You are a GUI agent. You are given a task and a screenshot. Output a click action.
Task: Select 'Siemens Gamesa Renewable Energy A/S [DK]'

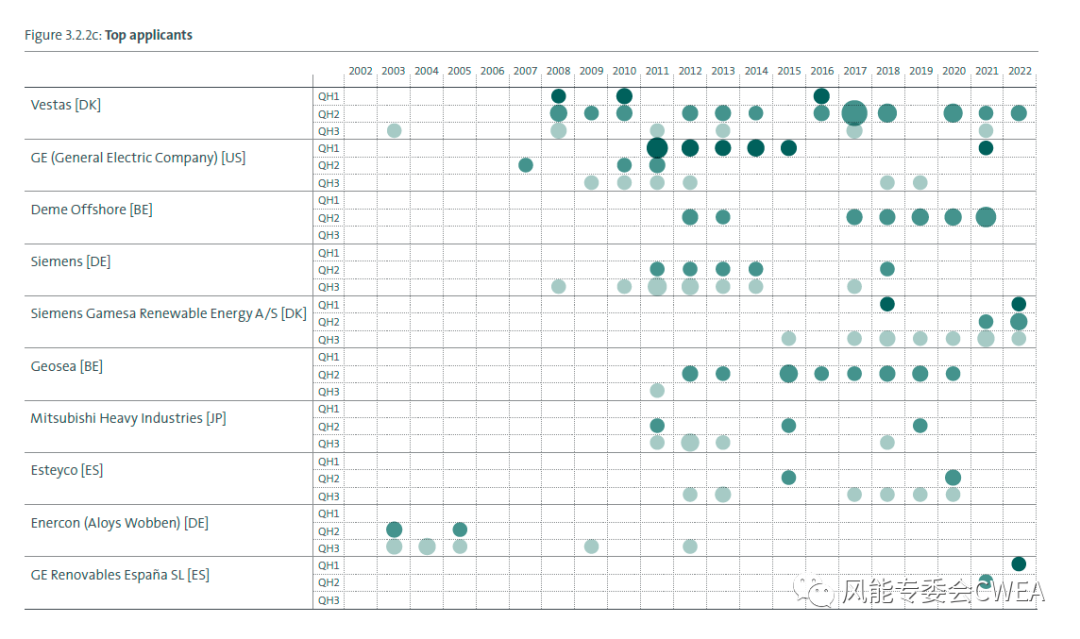(168, 313)
